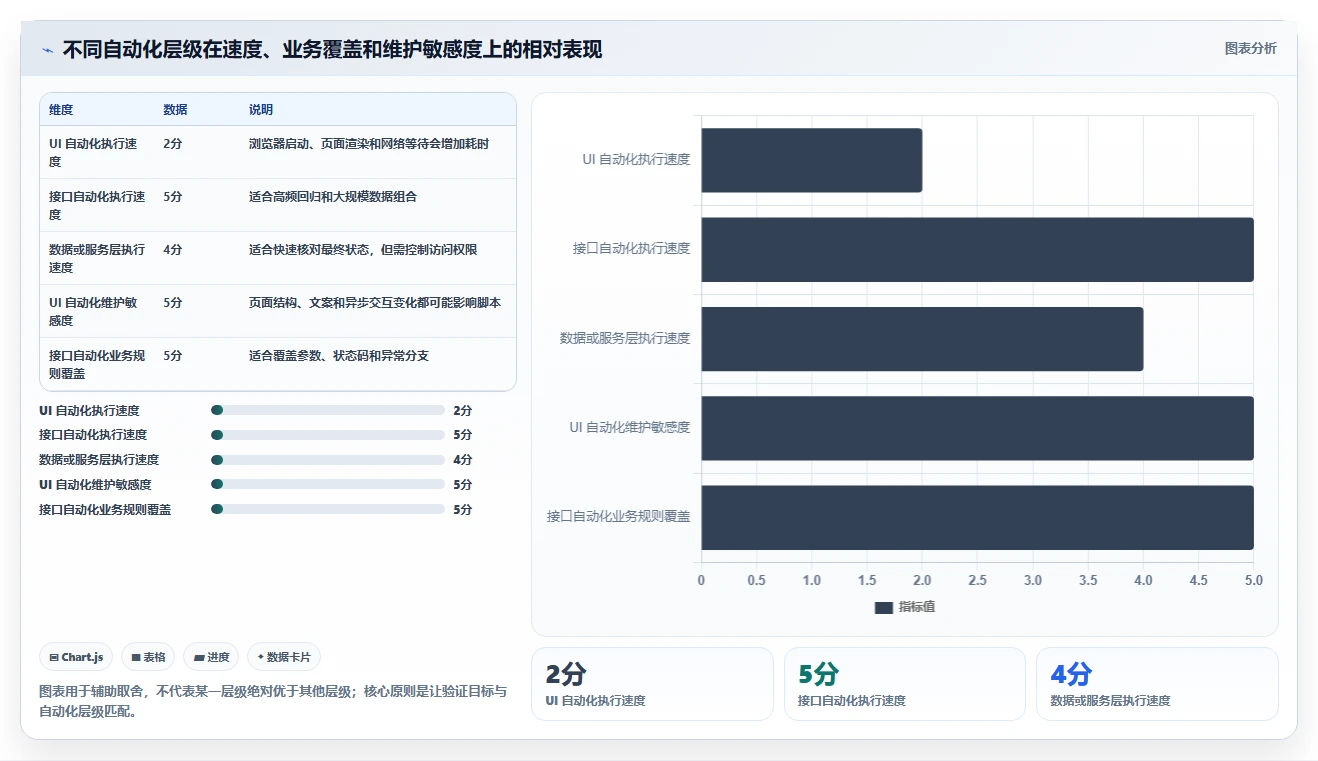The height and width of the screenshot is (761, 1318).
Task: Open the 4分 数据或服务层执行速度 data card
Action: (1157, 684)
